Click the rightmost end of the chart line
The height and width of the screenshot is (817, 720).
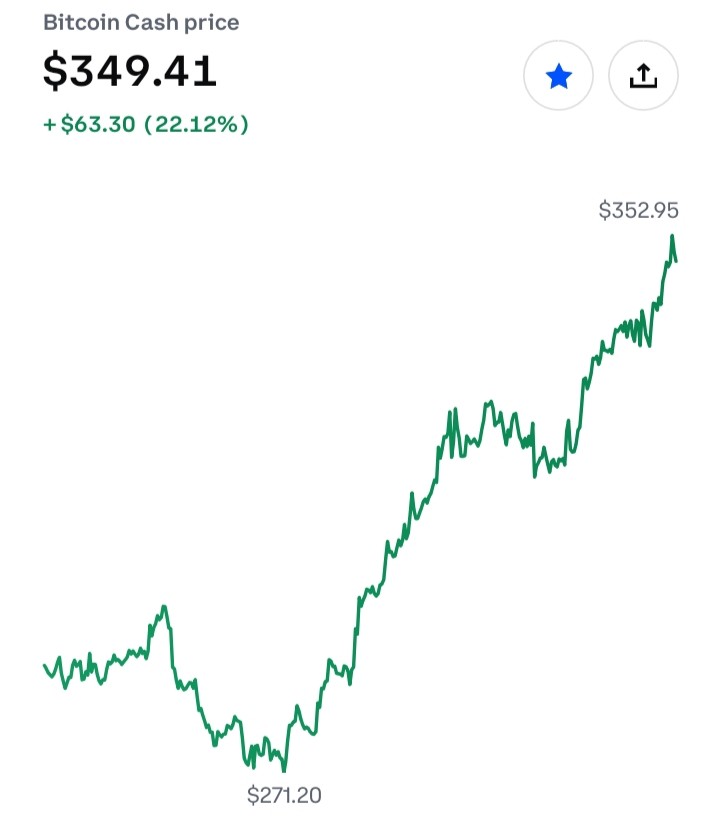tap(676, 261)
